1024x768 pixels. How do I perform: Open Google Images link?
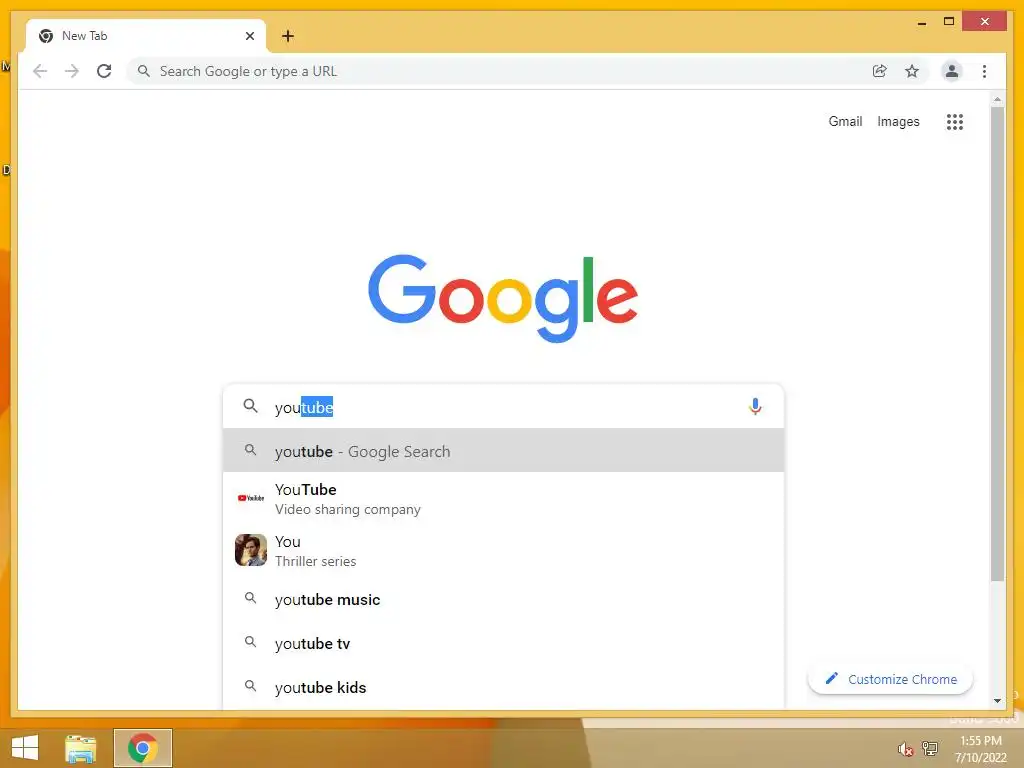tap(898, 121)
